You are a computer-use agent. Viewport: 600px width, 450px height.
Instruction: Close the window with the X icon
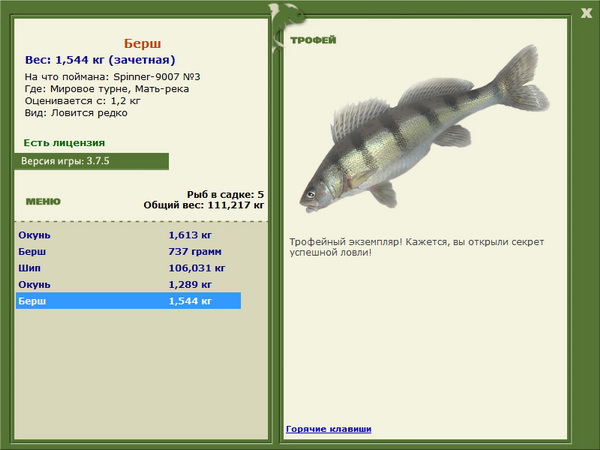tap(586, 13)
